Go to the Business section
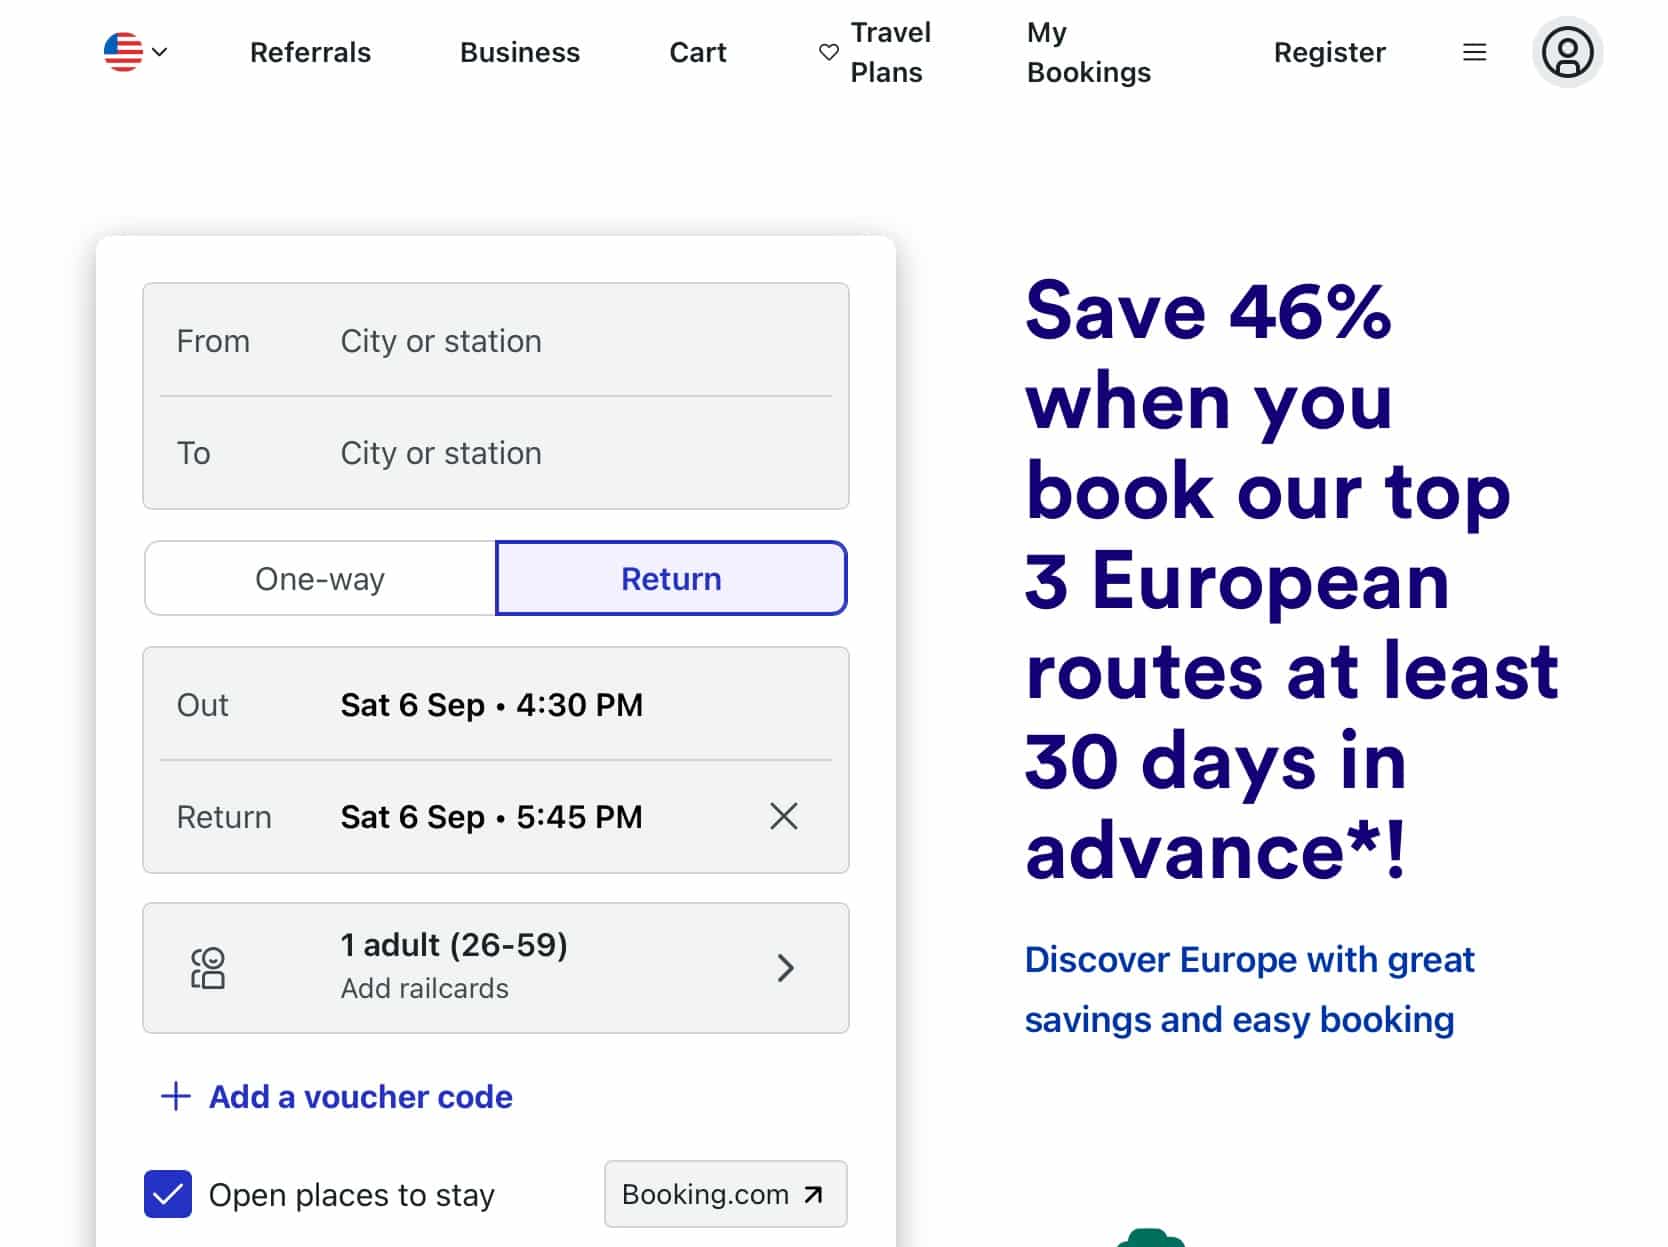 click(519, 52)
